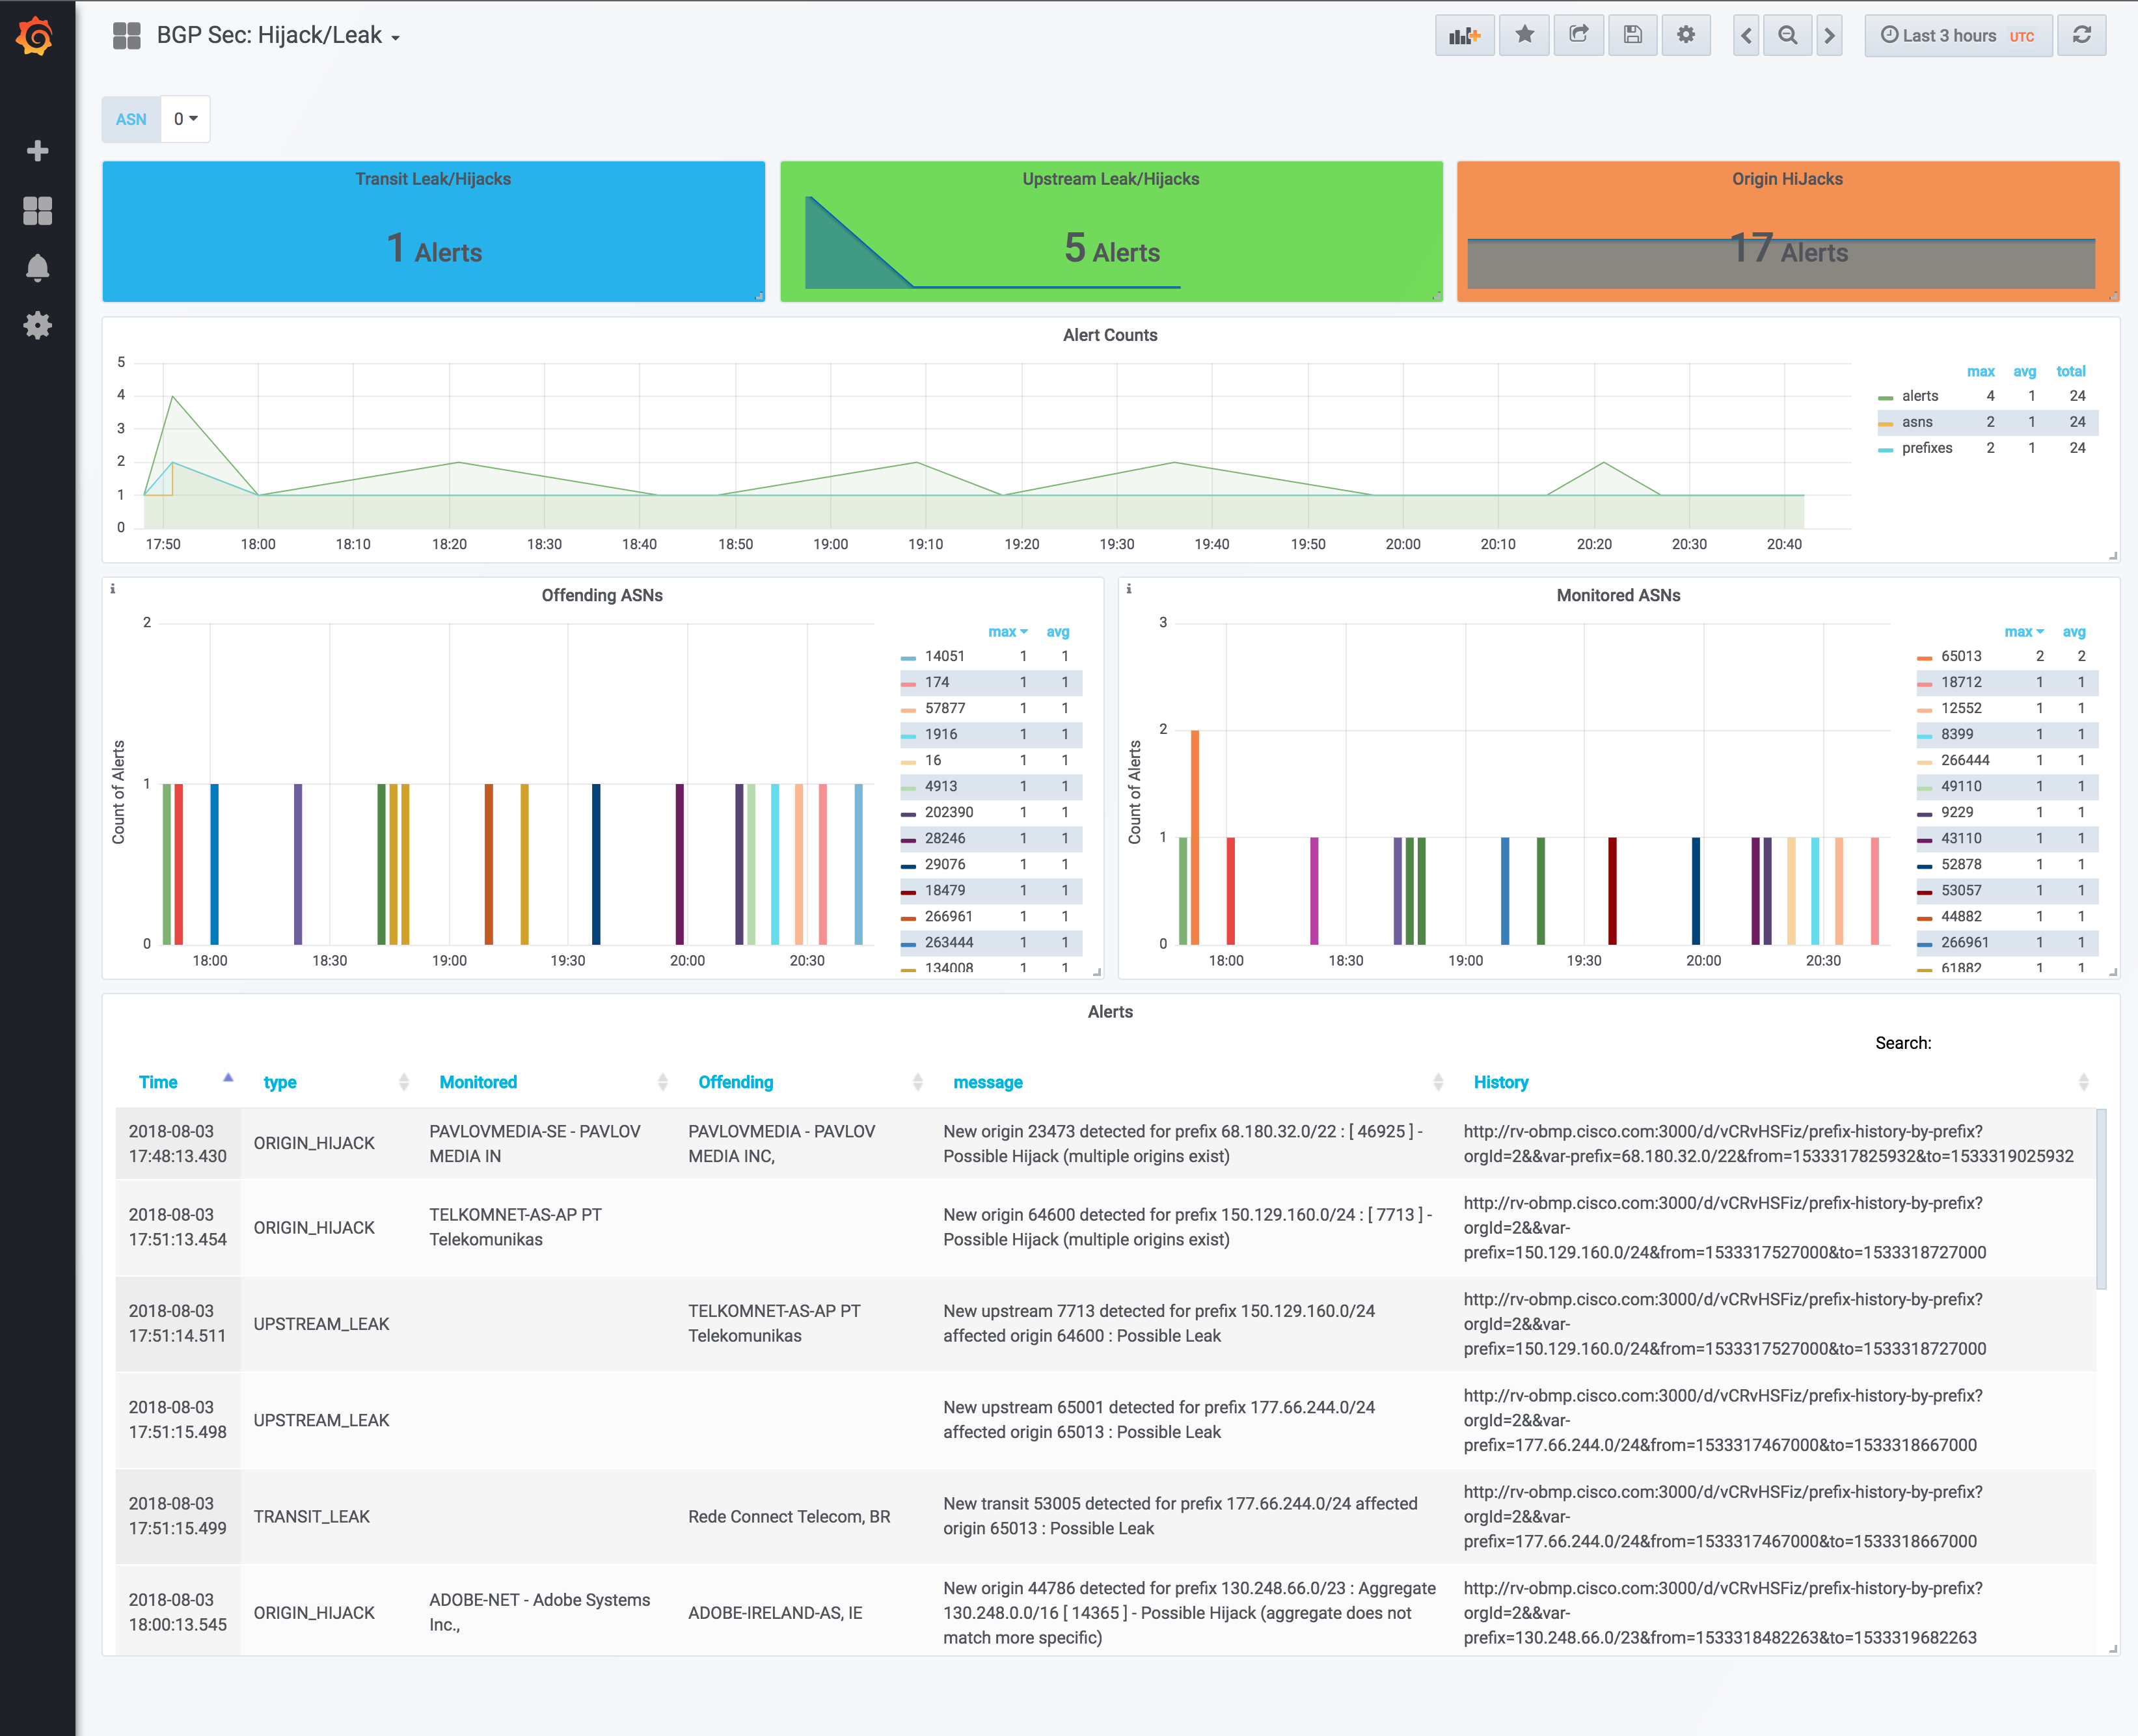
Task: Click info icon on Offending ASNs panel
Action: pyautogui.click(x=112, y=589)
